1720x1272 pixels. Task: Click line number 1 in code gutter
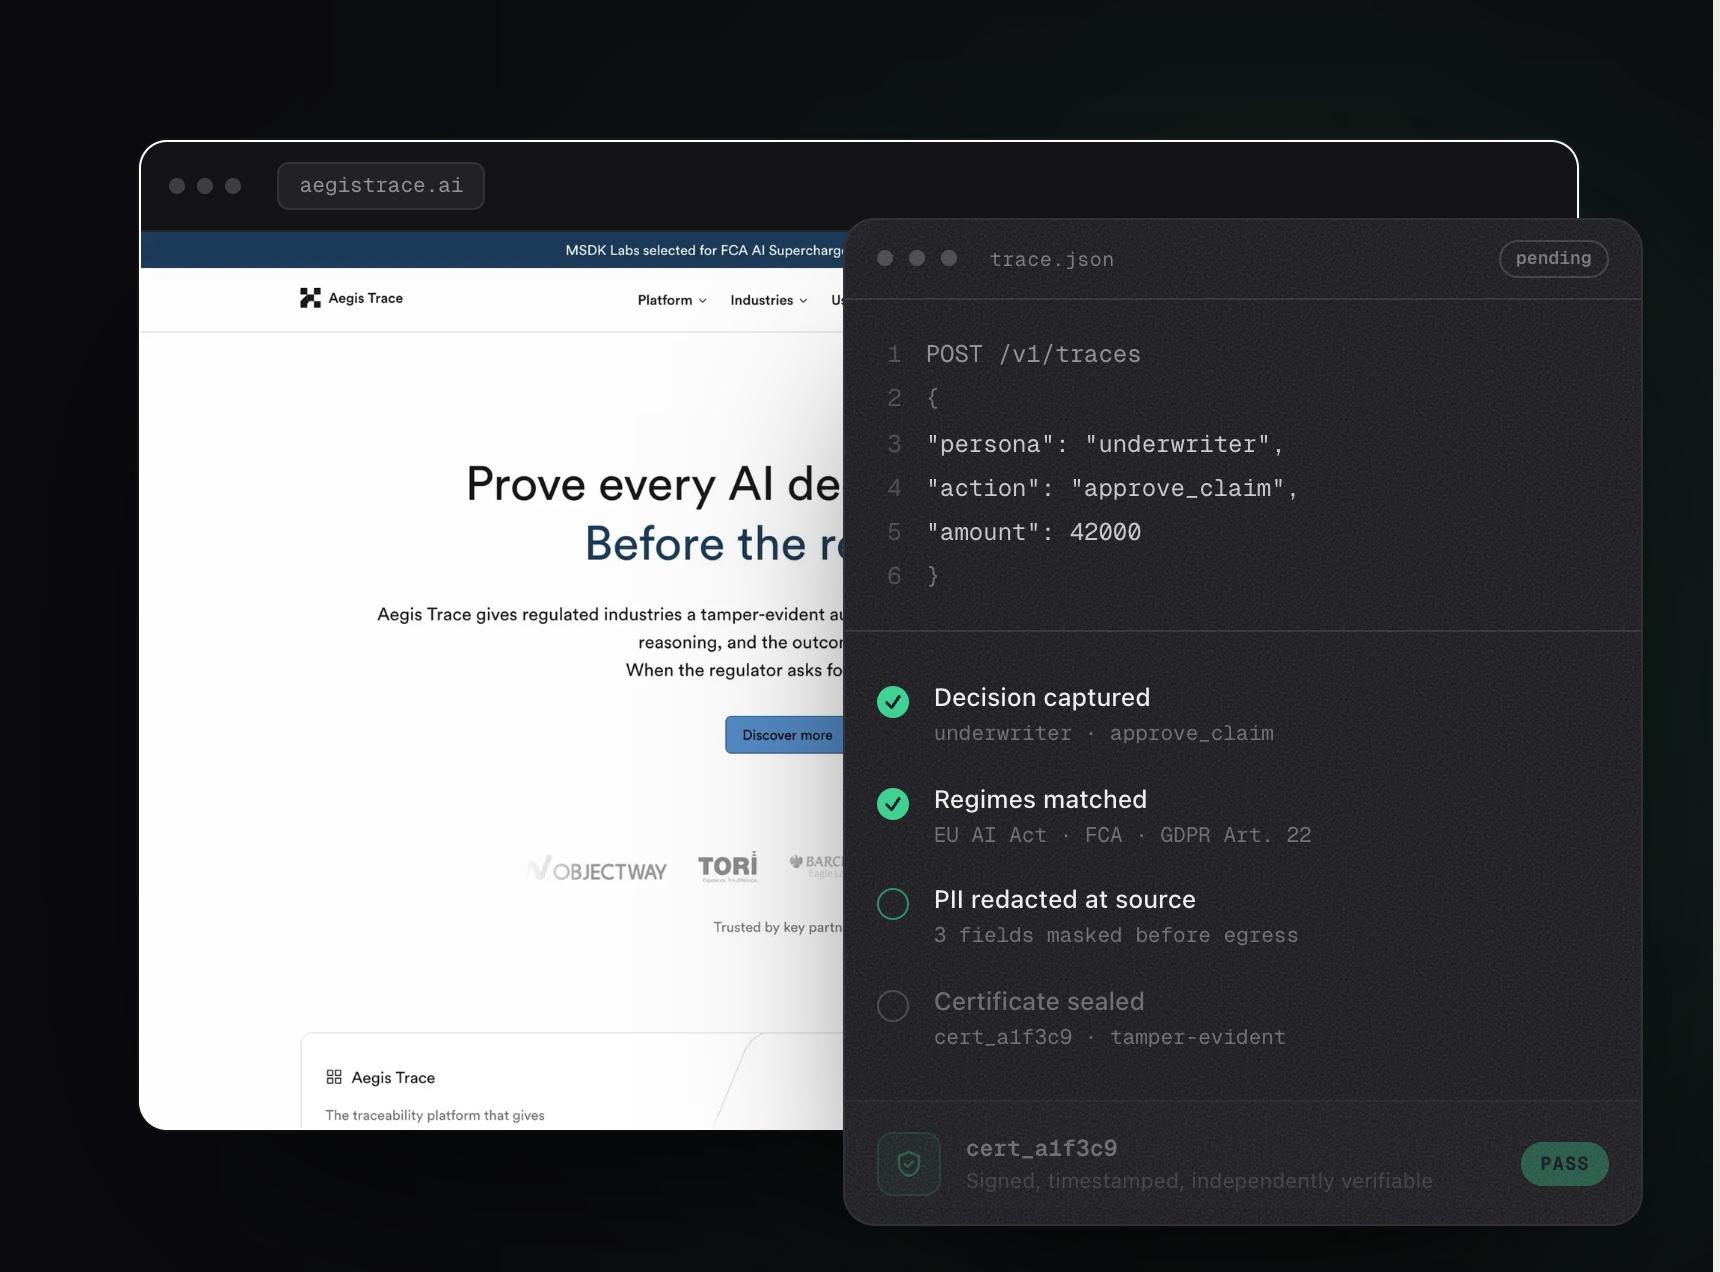[x=894, y=354]
